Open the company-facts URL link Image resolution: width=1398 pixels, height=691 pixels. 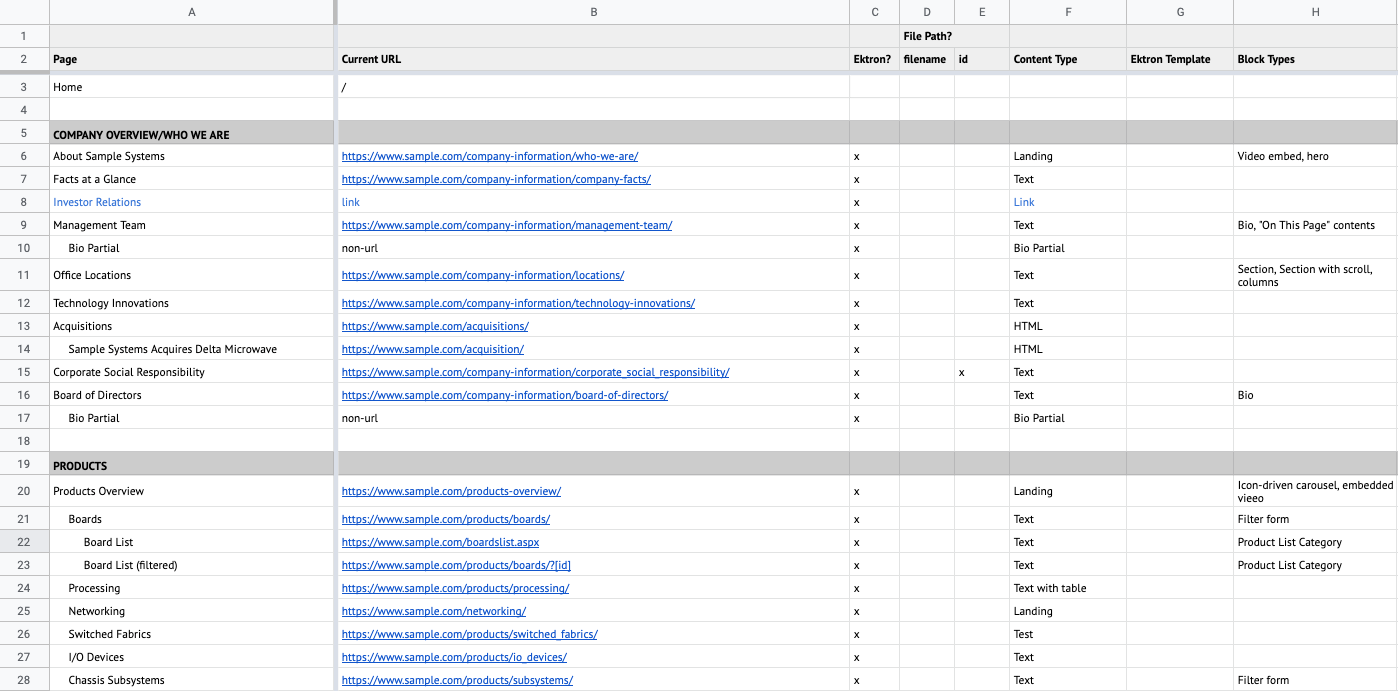[x=496, y=179]
